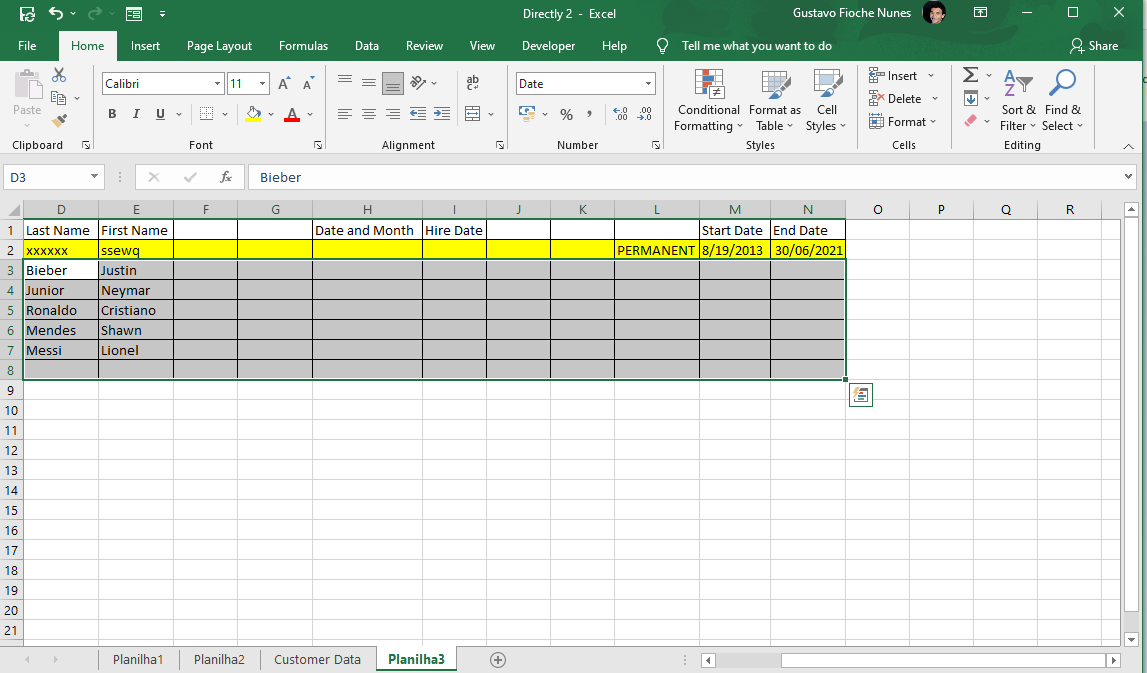Toggle Bold formatting

pos(112,114)
